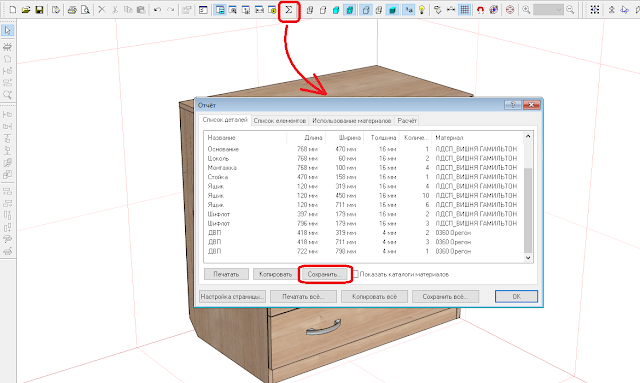Switch to the Расчёт tab
Image resolution: width=640 pixels, height=383 pixels.
coord(407,121)
